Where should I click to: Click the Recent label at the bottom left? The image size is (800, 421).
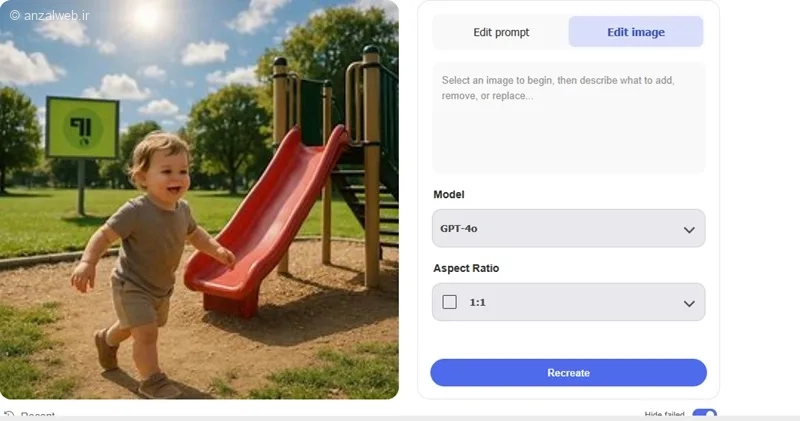37,414
